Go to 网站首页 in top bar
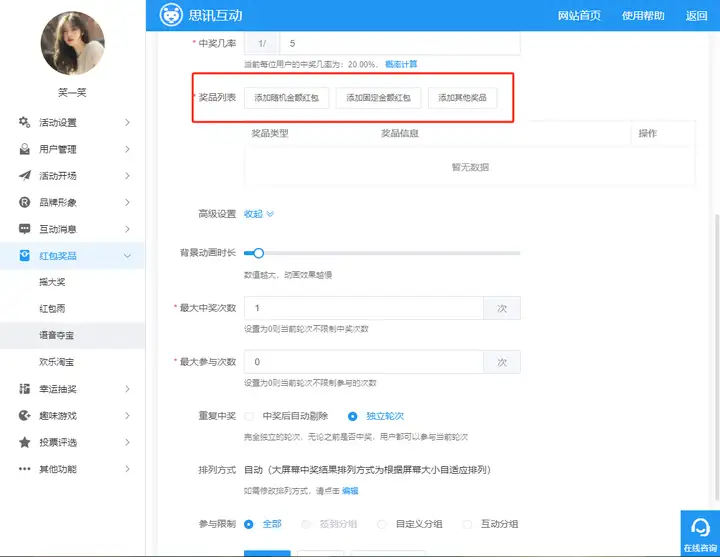The image size is (720, 557). [x=579, y=16]
